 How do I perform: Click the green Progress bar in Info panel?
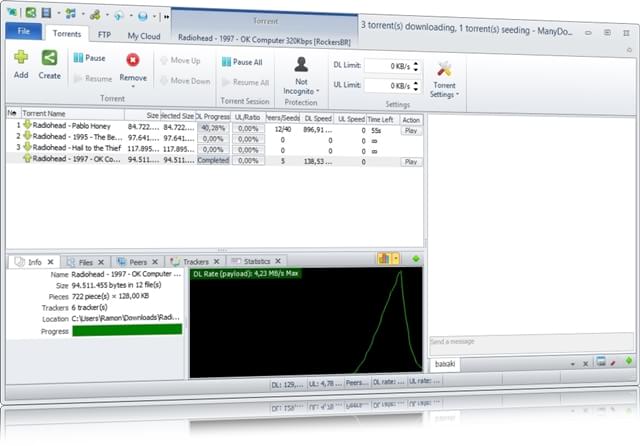click(x=127, y=330)
